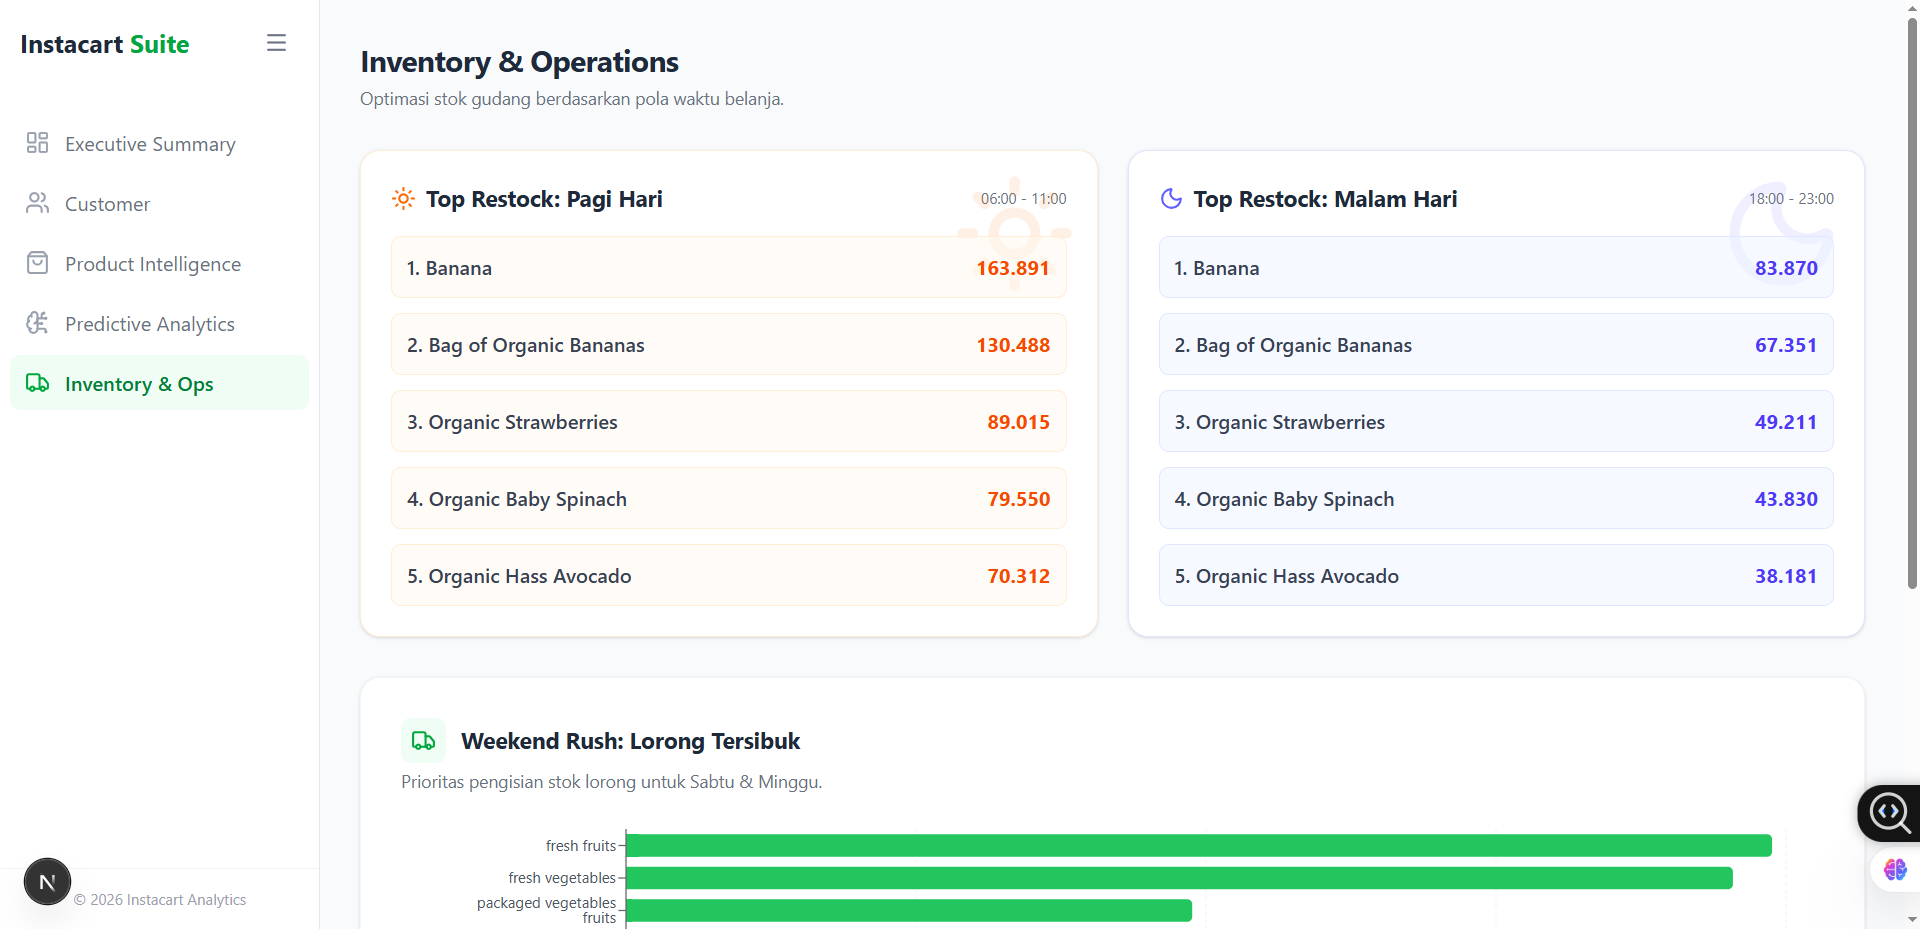Click the Executive Summary grid icon
Screen dimensions: 1920x929
coord(37,143)
